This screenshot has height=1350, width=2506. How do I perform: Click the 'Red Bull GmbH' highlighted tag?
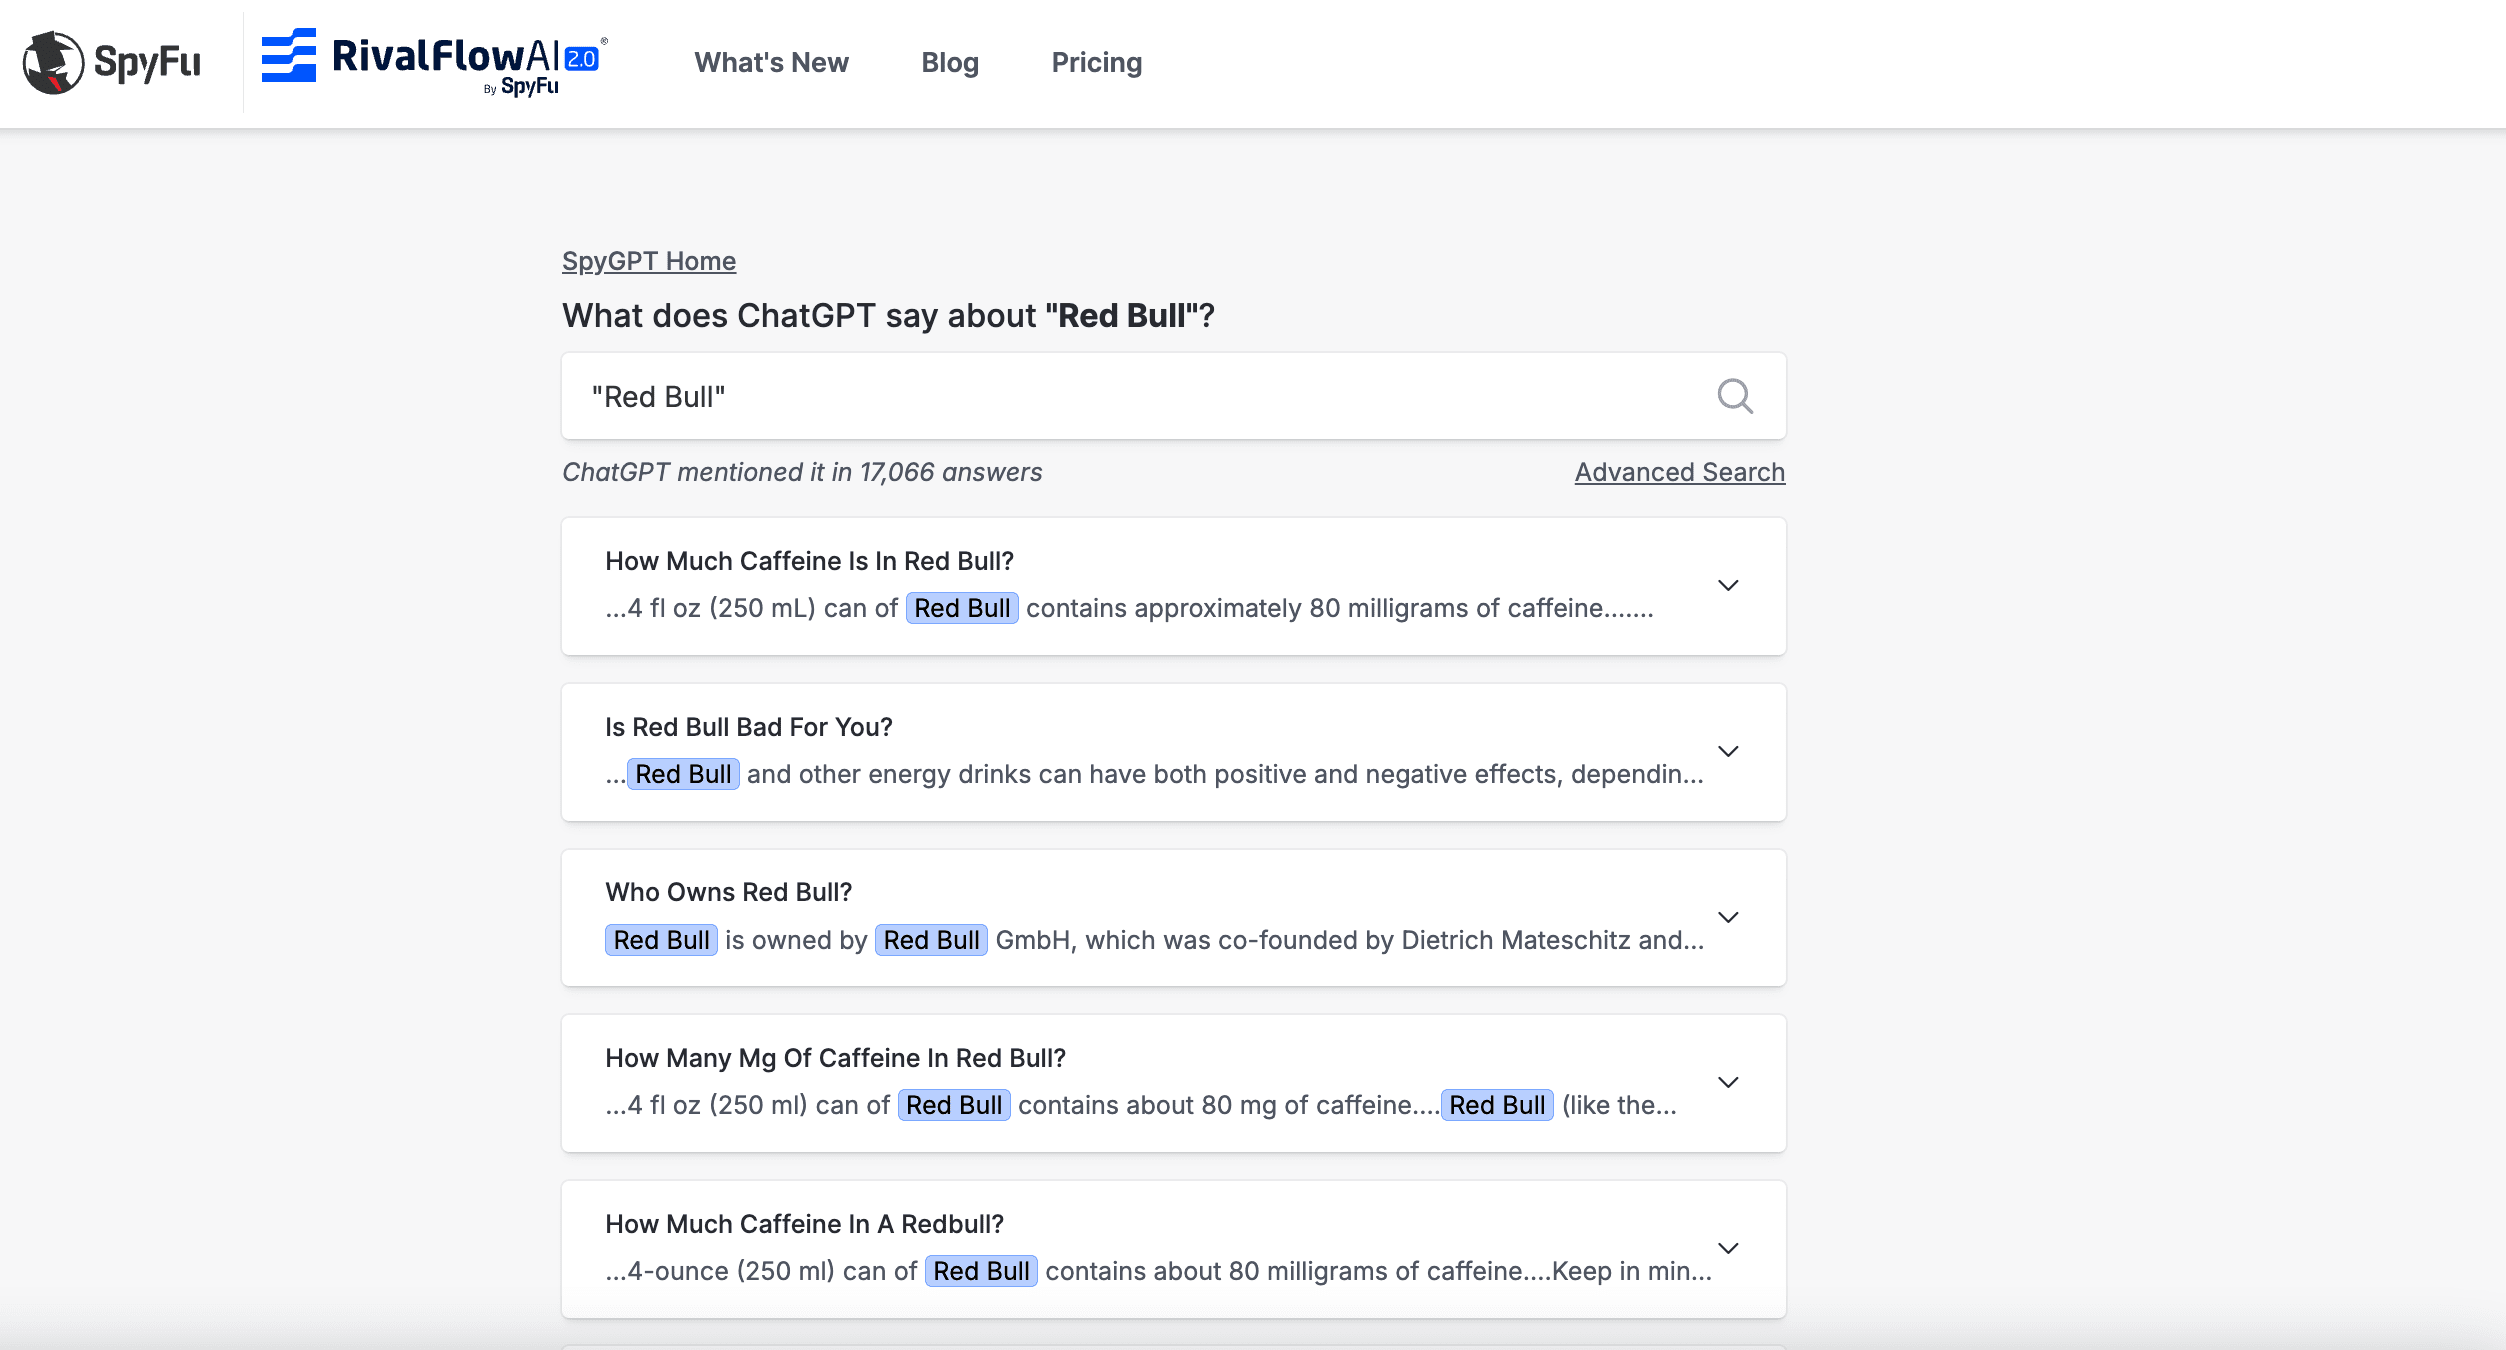[x=930, y=940]
